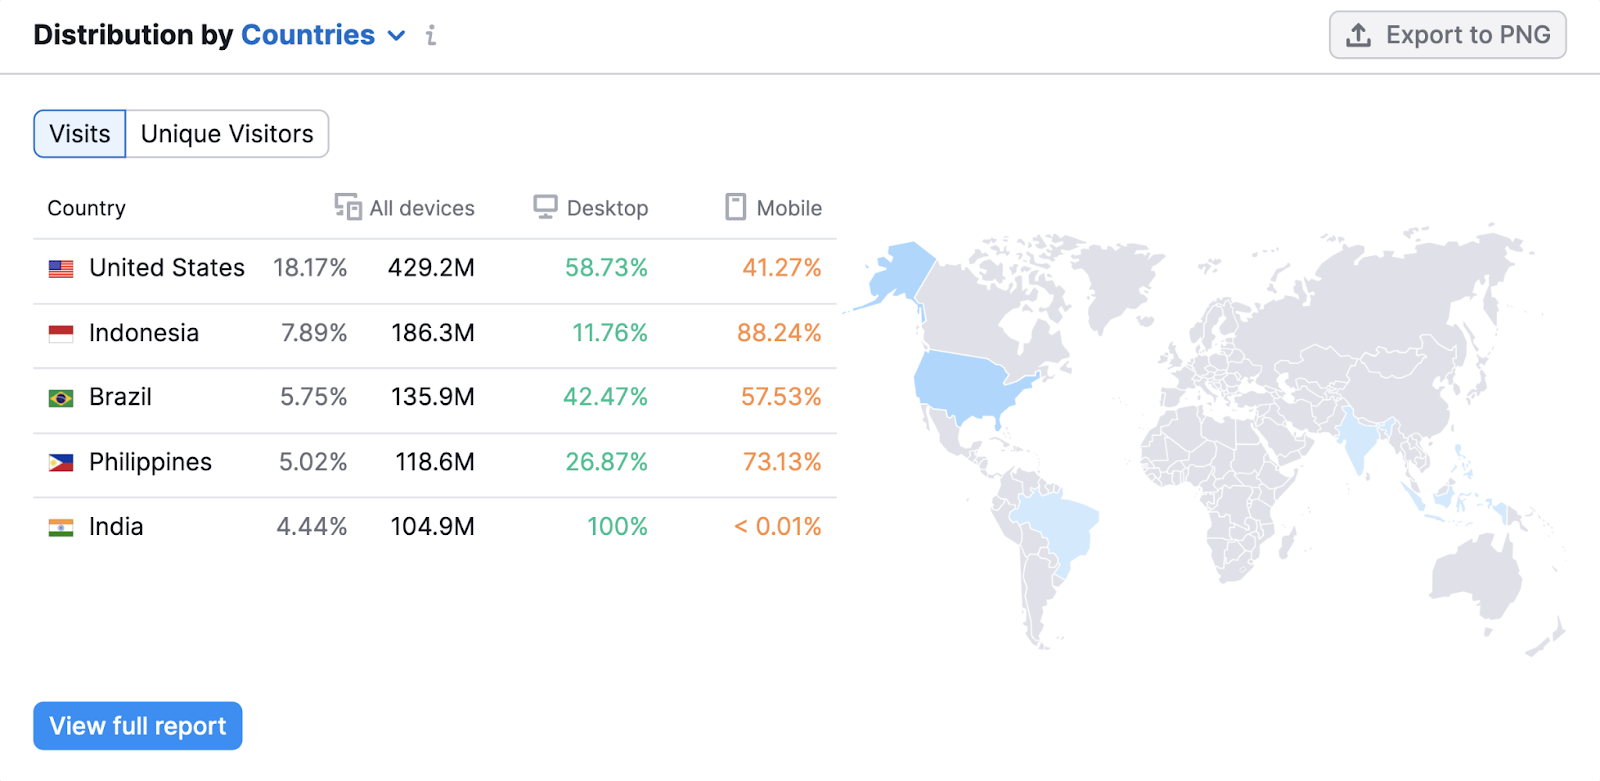
Task: Expand the chevron next to Countries
Action: (x=397, y=36)
